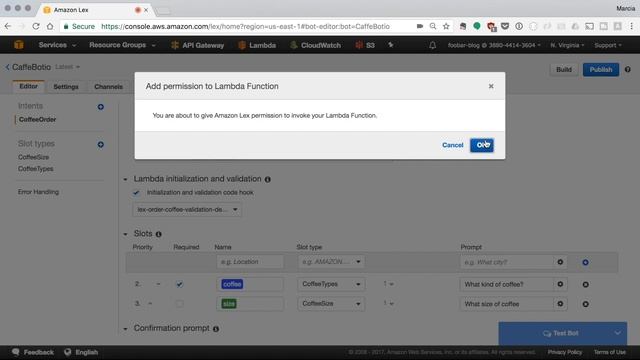This screenshot has height=360, width=640.
Task: Open Feedback link in footer
Action: coord(33,352)
